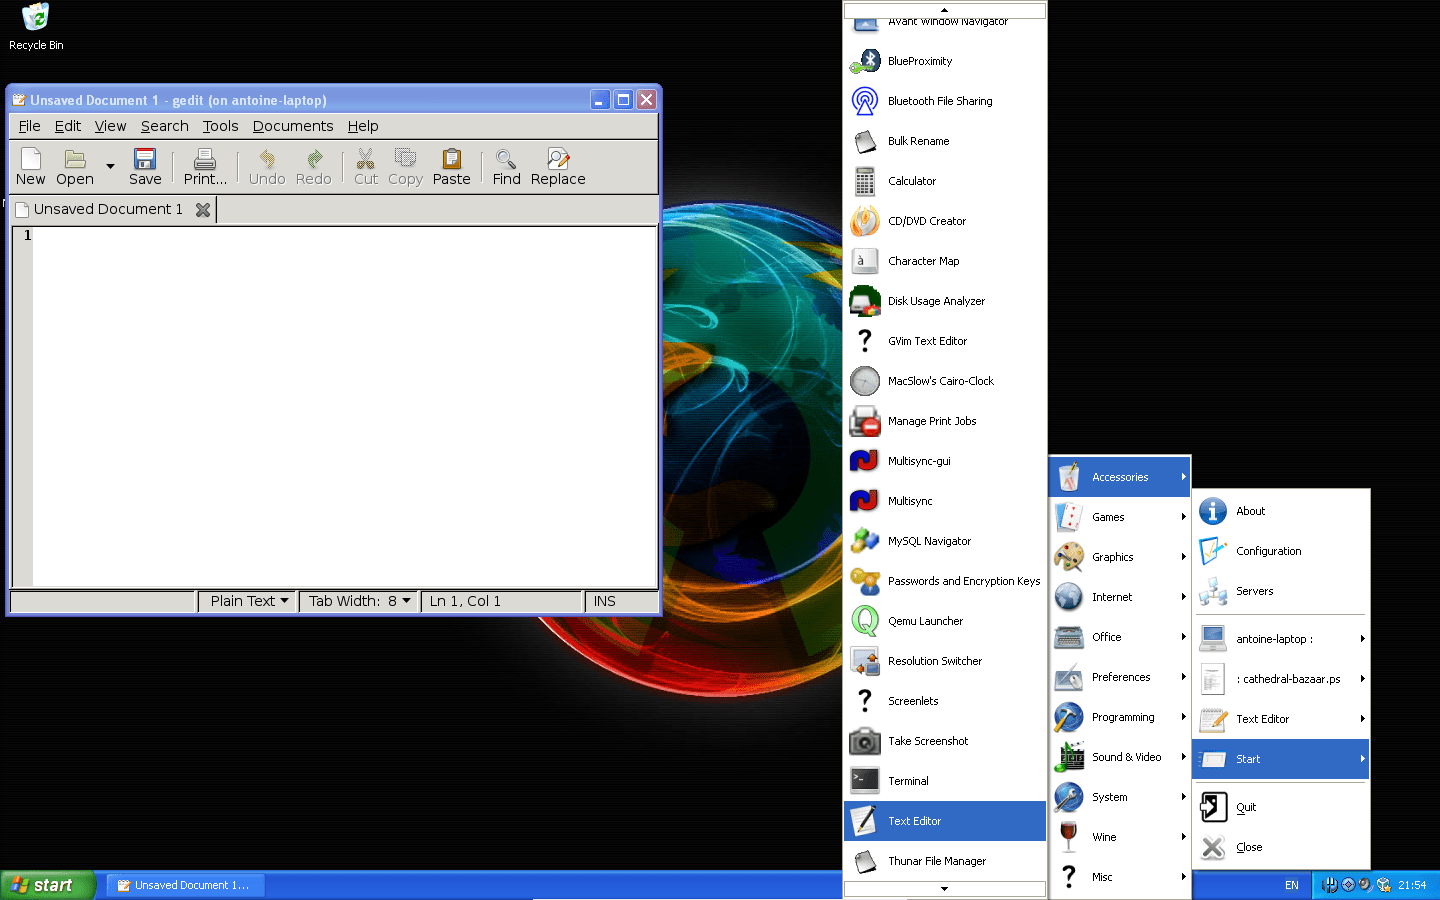Open the Search menu in gedit
This screenshot has height=900, width=1440.
coord(164,126)
